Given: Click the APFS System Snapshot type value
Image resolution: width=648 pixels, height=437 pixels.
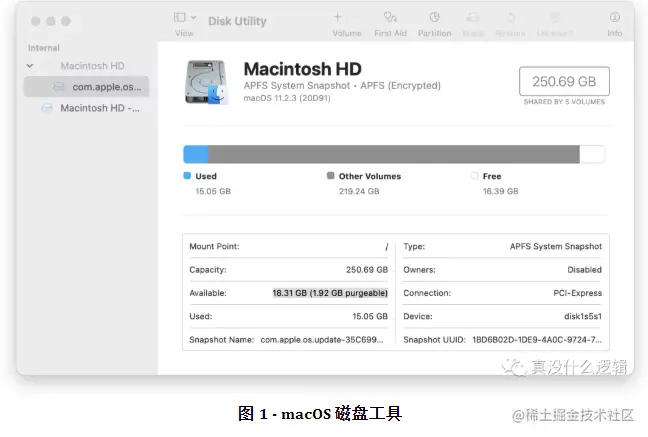Looking at the screenshot, I should coord(555,246).
